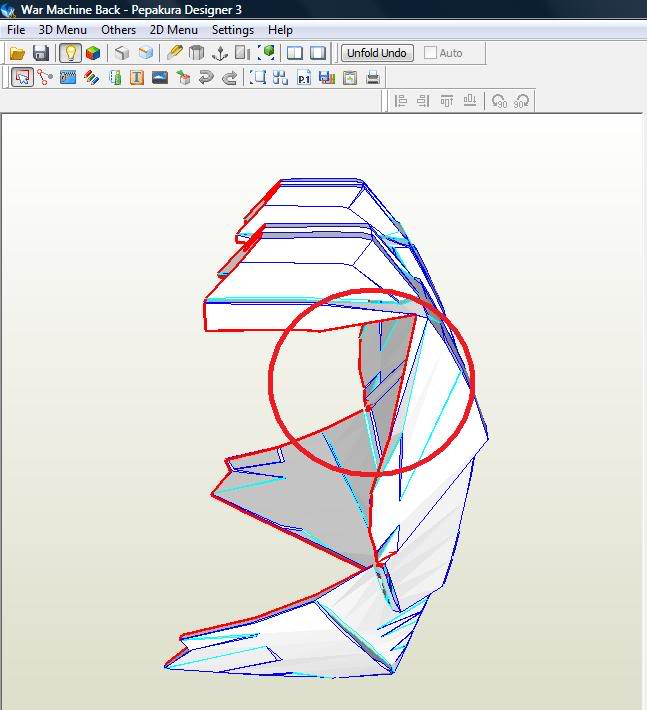This screenshot has height=710, width=647.
Task: Open the File menu
Action: [16, 30]
